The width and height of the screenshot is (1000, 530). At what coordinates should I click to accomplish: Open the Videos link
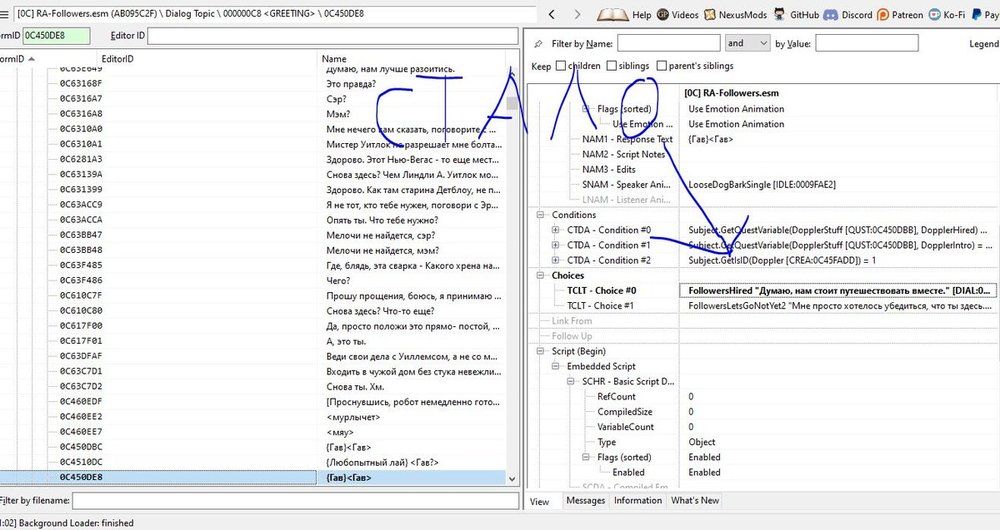(x=677, y=15)
